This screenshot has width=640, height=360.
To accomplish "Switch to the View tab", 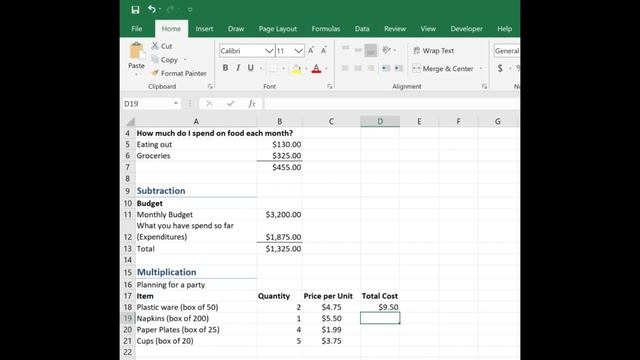I will (428, 29).
